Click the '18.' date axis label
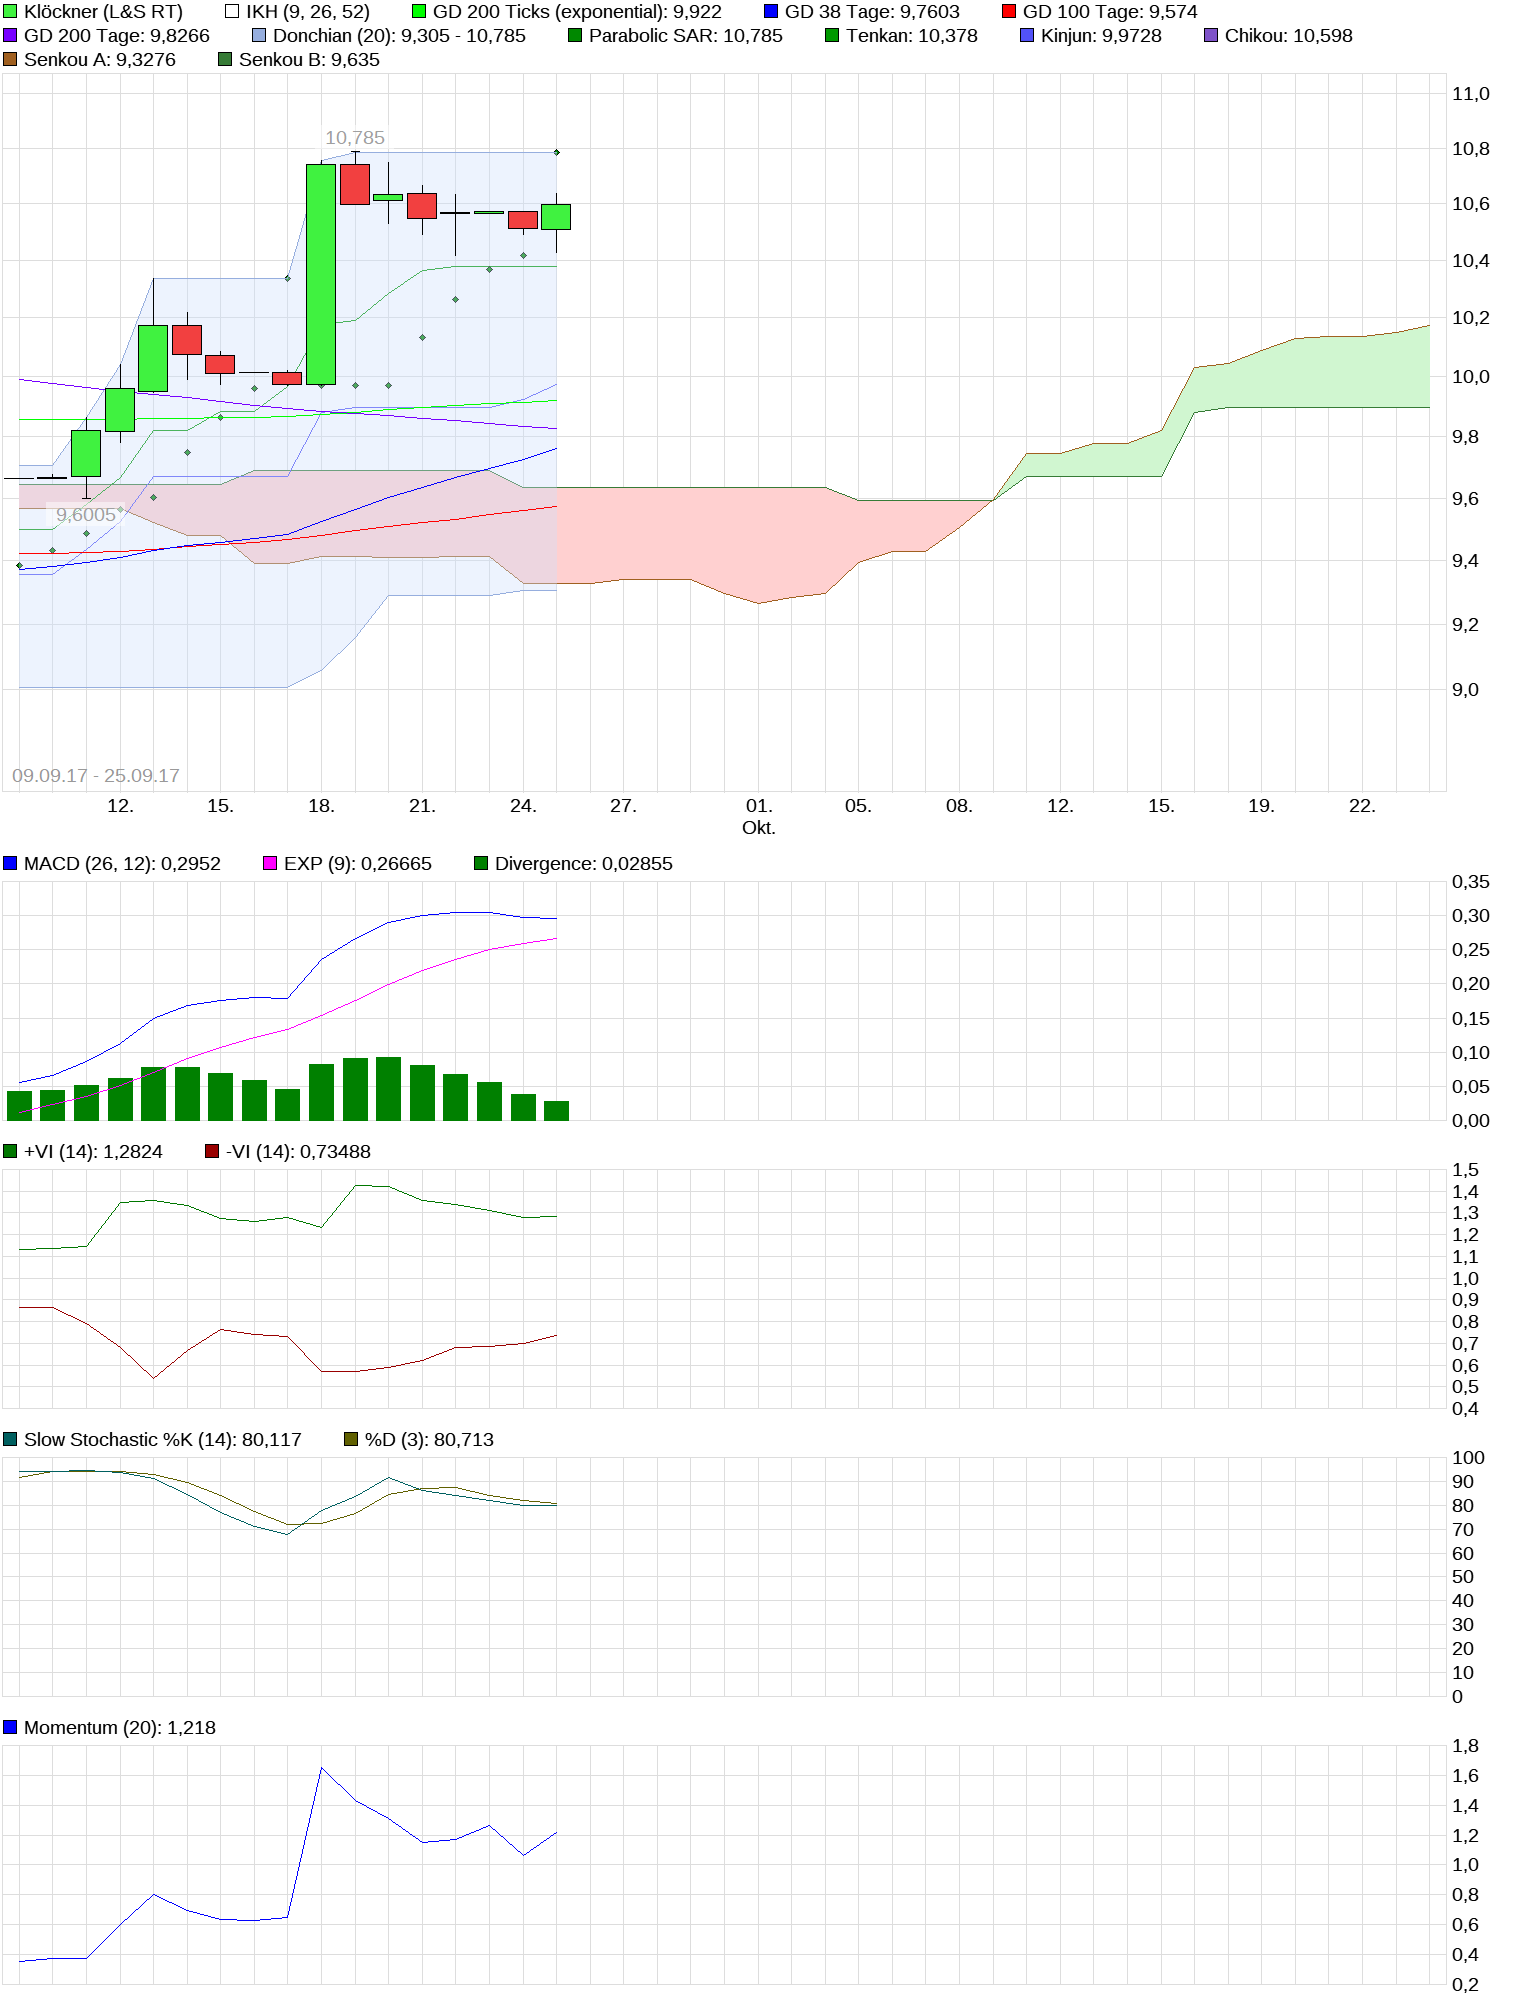1520x2005 pixels. pos(321,806)
